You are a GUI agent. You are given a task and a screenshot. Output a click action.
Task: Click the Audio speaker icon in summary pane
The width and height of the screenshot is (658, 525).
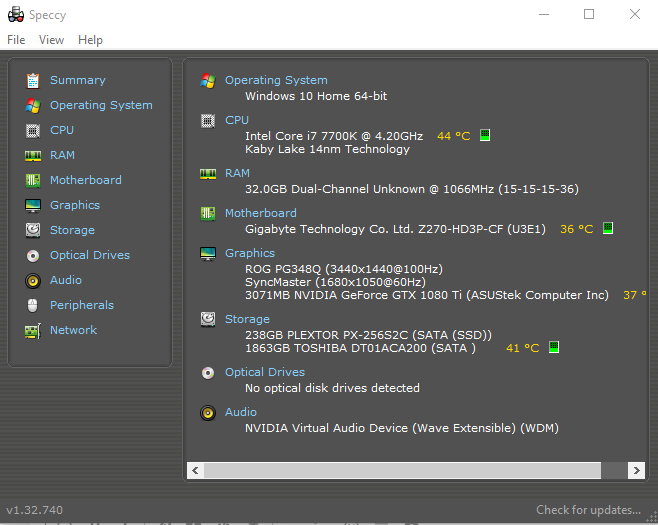(x=208, y=413)
